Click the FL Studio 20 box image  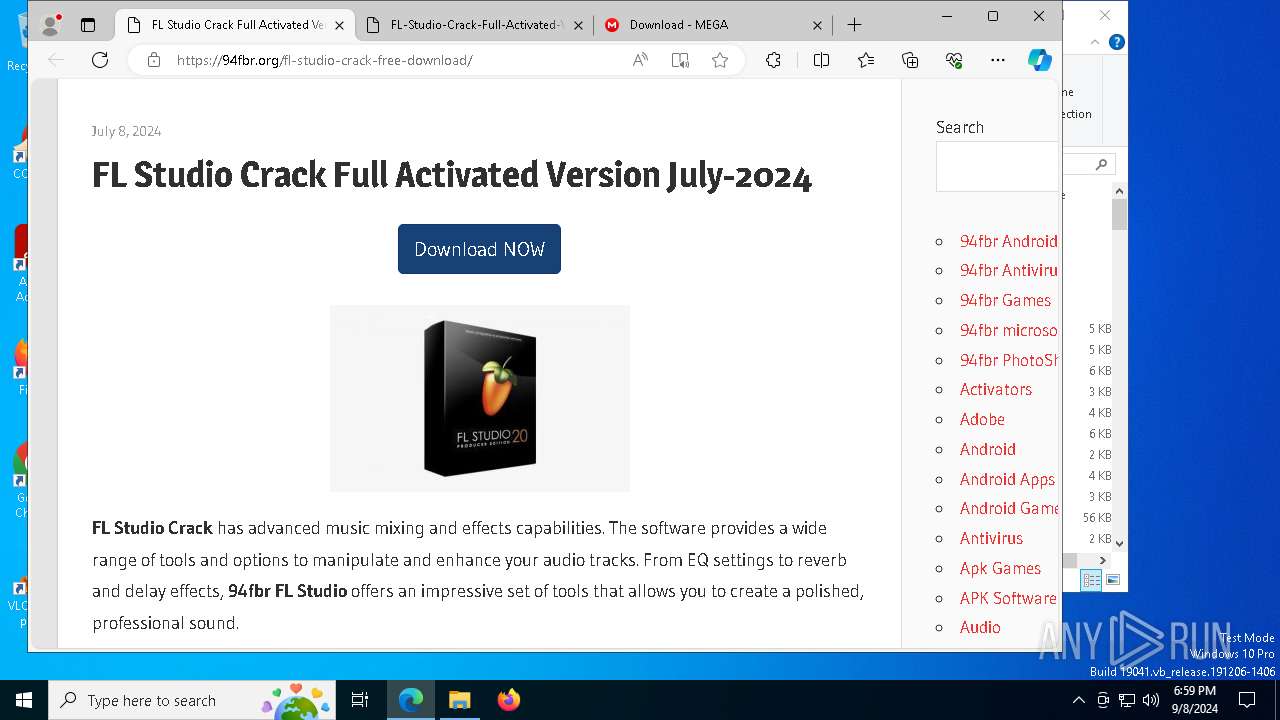coord(480,398)
